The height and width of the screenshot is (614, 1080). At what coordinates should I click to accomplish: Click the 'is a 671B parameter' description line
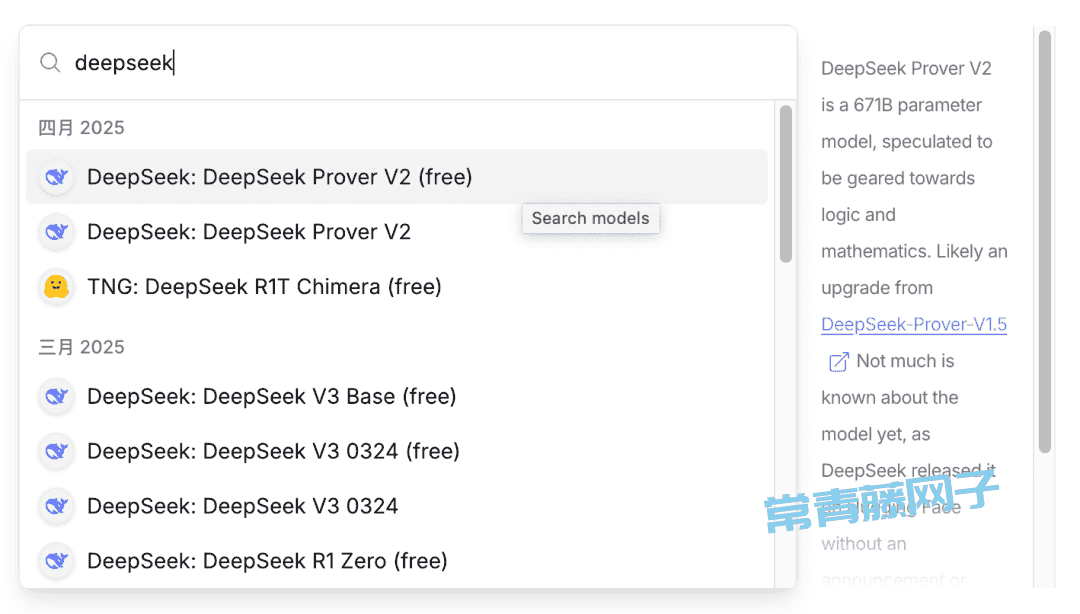902,105
